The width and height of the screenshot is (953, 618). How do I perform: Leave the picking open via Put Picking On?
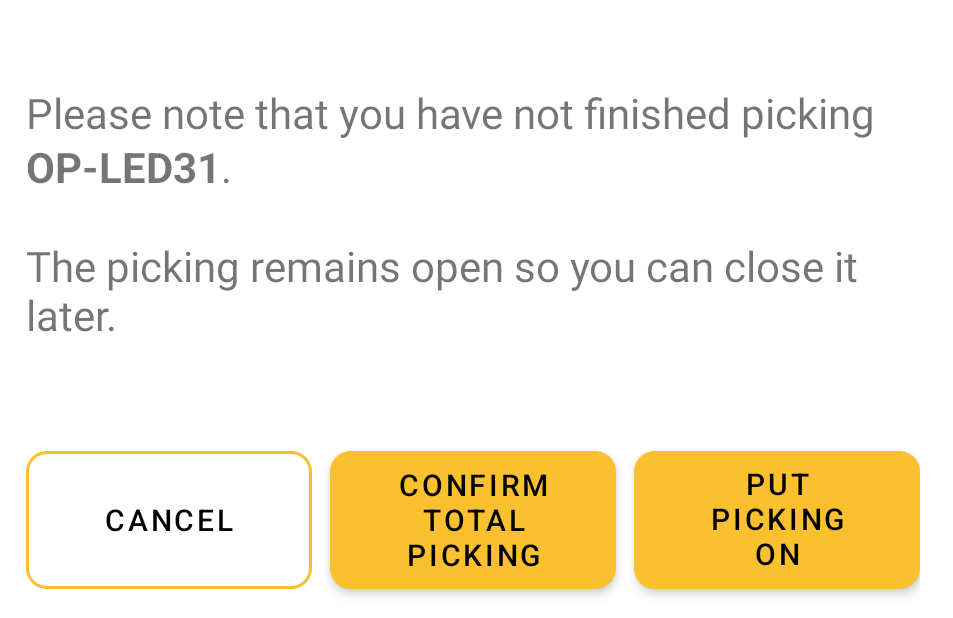777,520
